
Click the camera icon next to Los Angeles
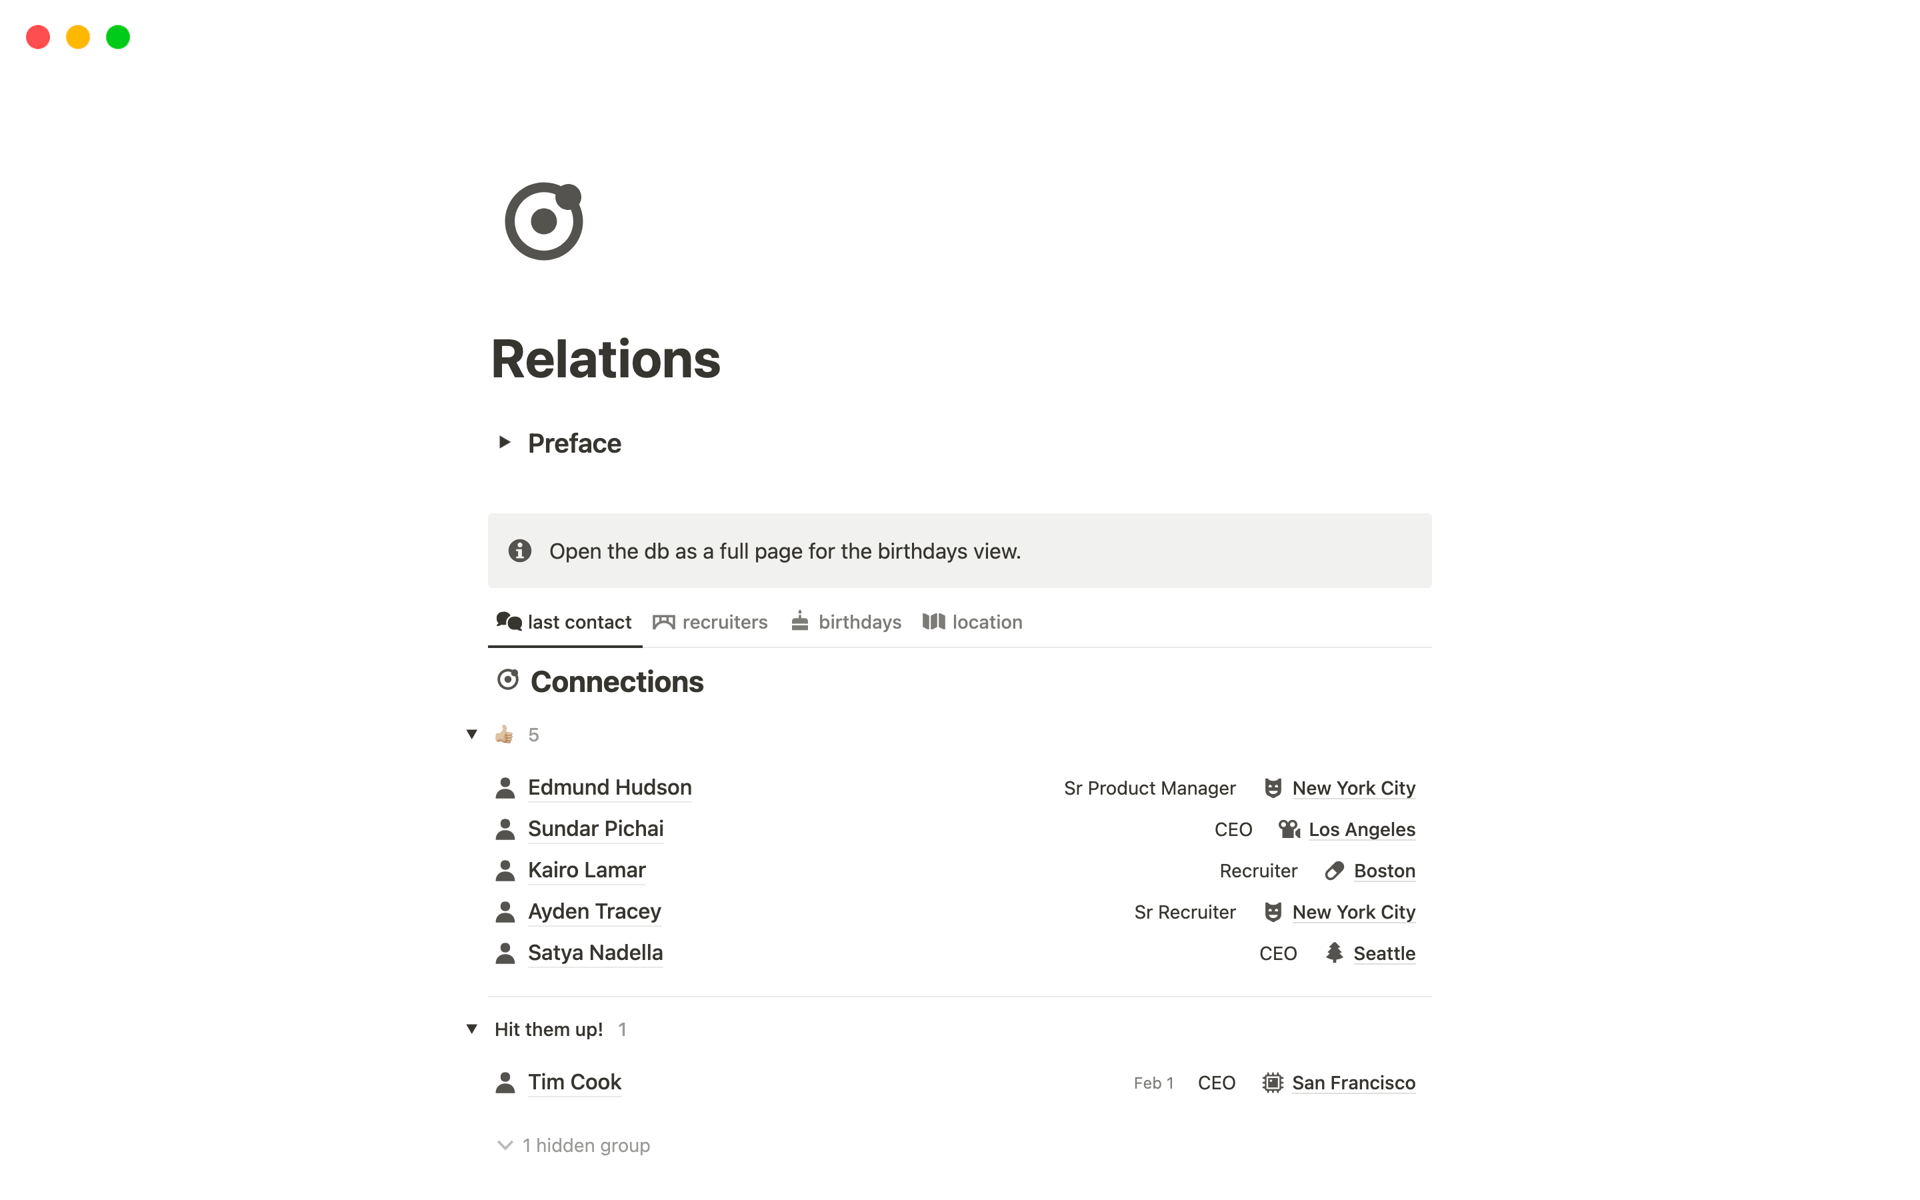[x=1289, y=830]
